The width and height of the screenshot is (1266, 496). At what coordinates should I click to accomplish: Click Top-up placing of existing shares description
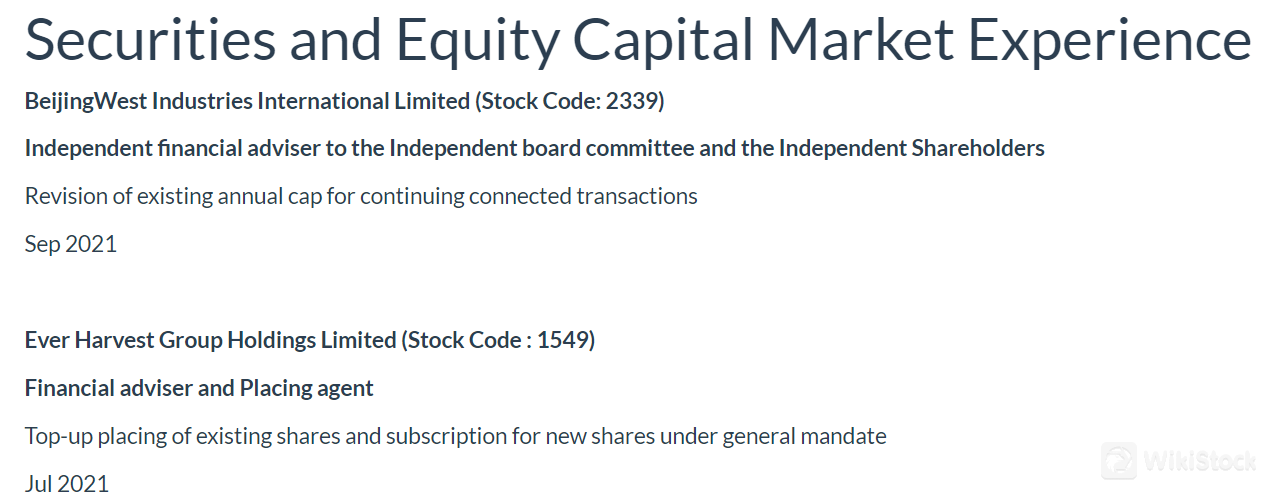455,436
